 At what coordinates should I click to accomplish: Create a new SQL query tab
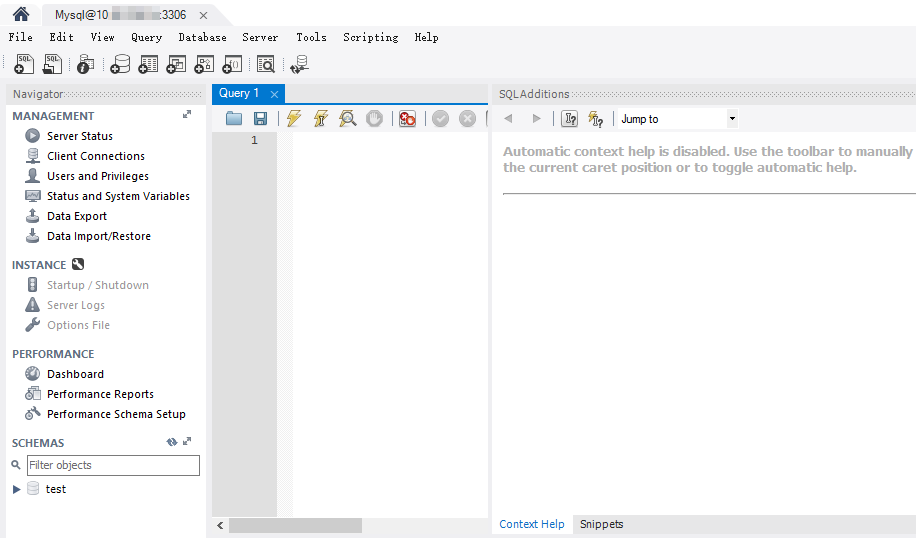tap(24, 64)
